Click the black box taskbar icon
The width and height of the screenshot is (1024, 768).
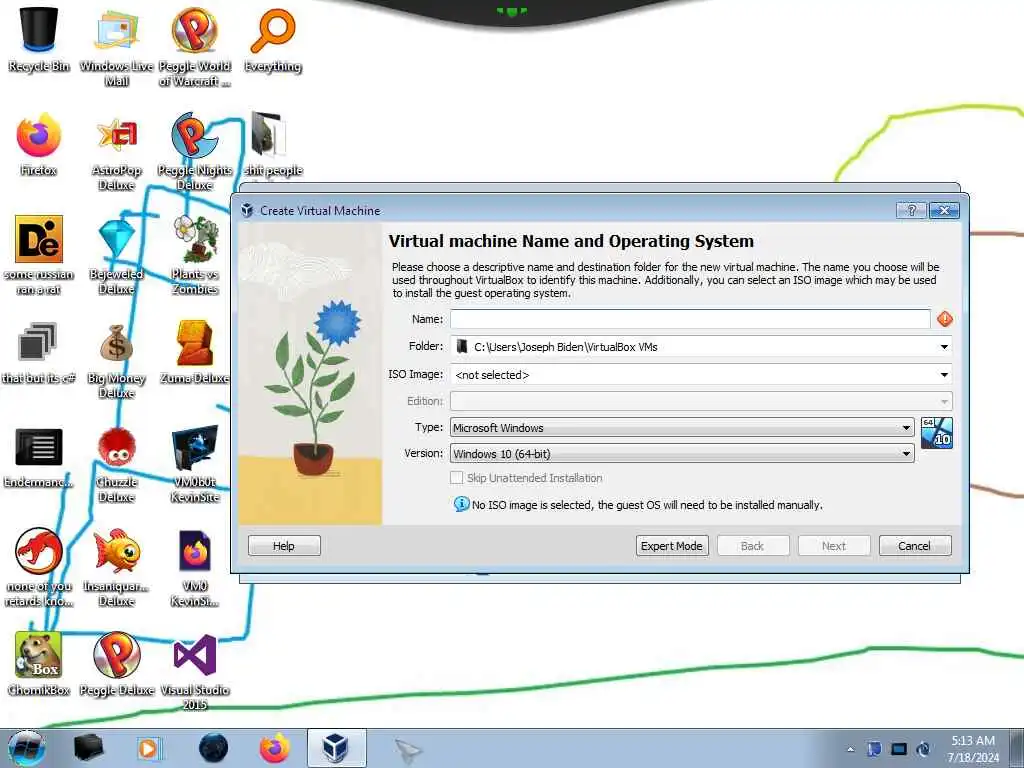coord(88,748)
